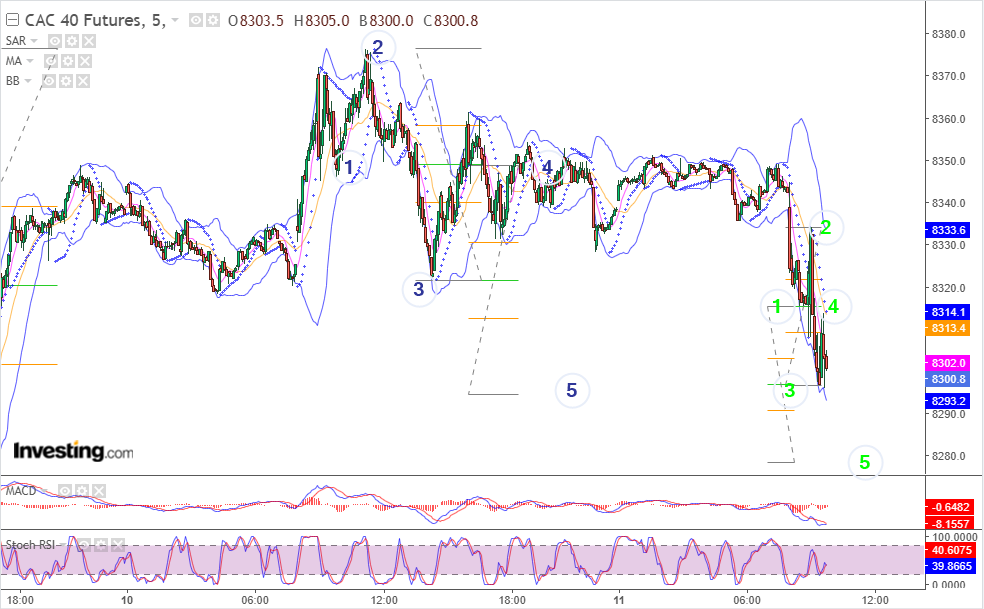Click the MACD indicator label
The height and width of the screenshot is (609, 984).
pyautogui.click(x=21, y=491)
